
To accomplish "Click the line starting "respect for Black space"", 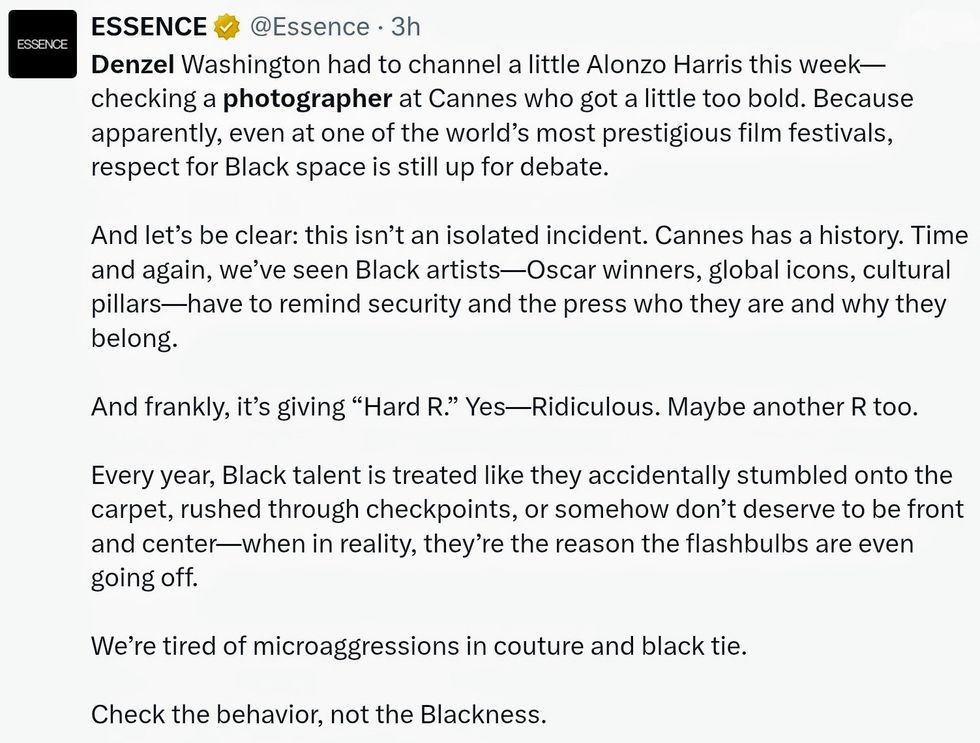I will tap(349, 166).
